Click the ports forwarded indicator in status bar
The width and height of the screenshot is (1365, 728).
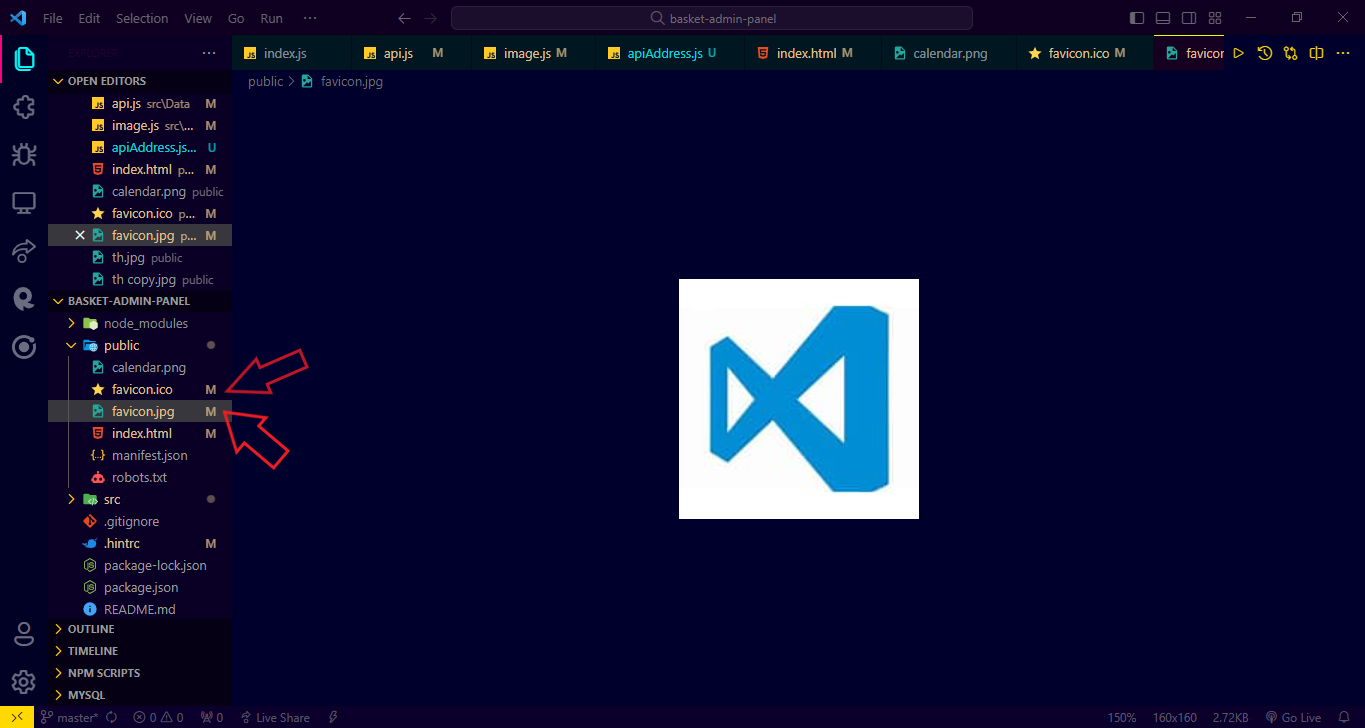point(212,717)
